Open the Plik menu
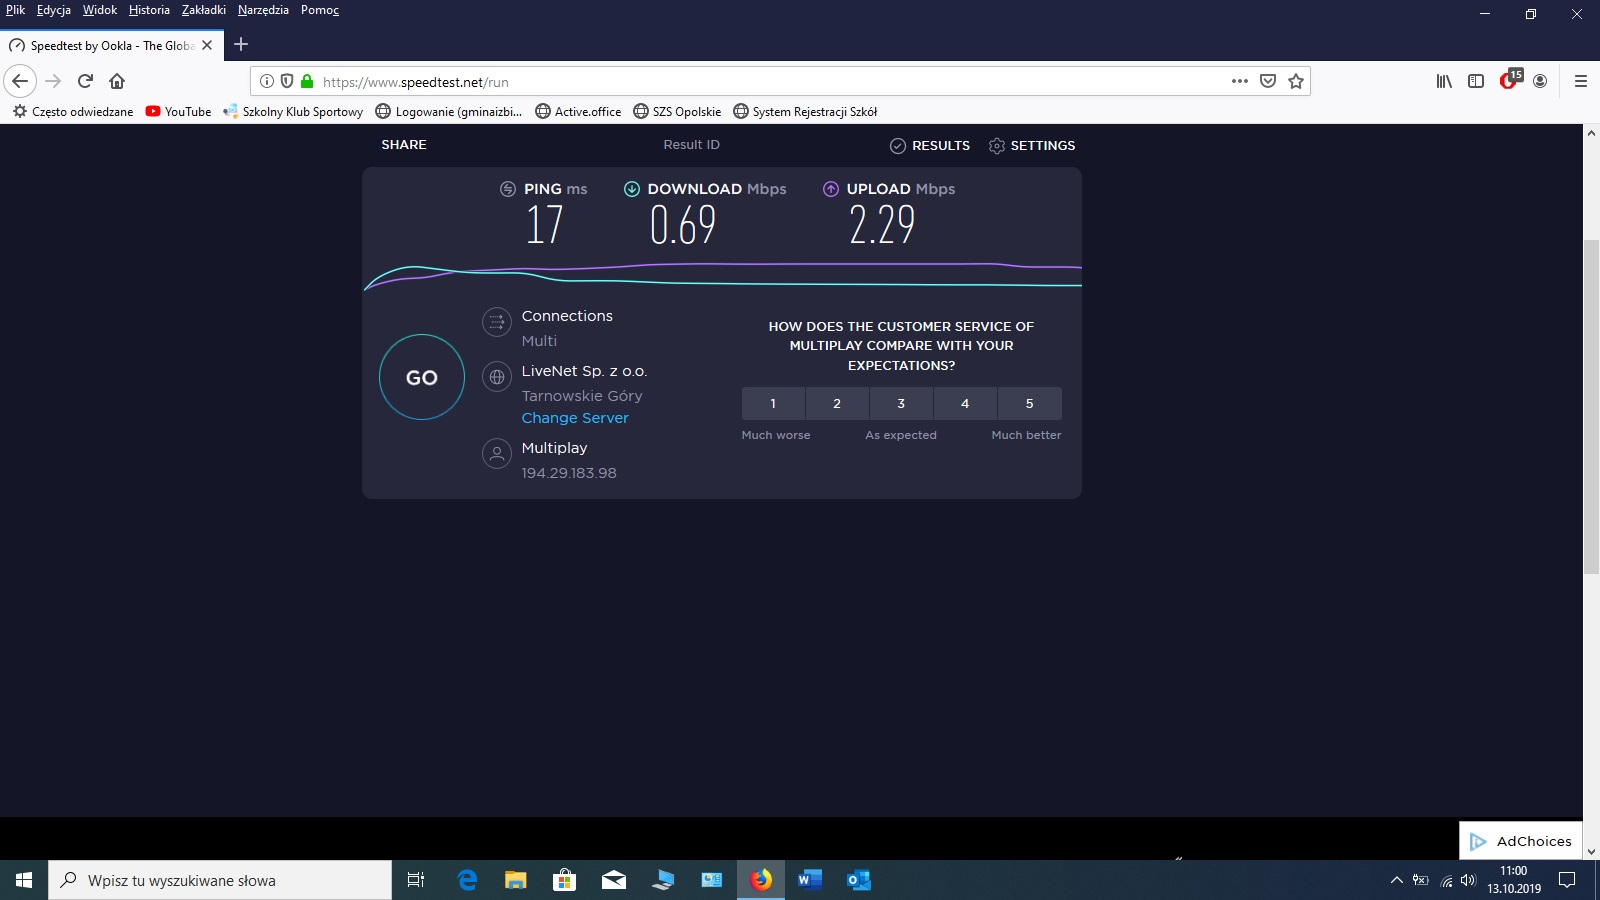 (x=15, y=10)
